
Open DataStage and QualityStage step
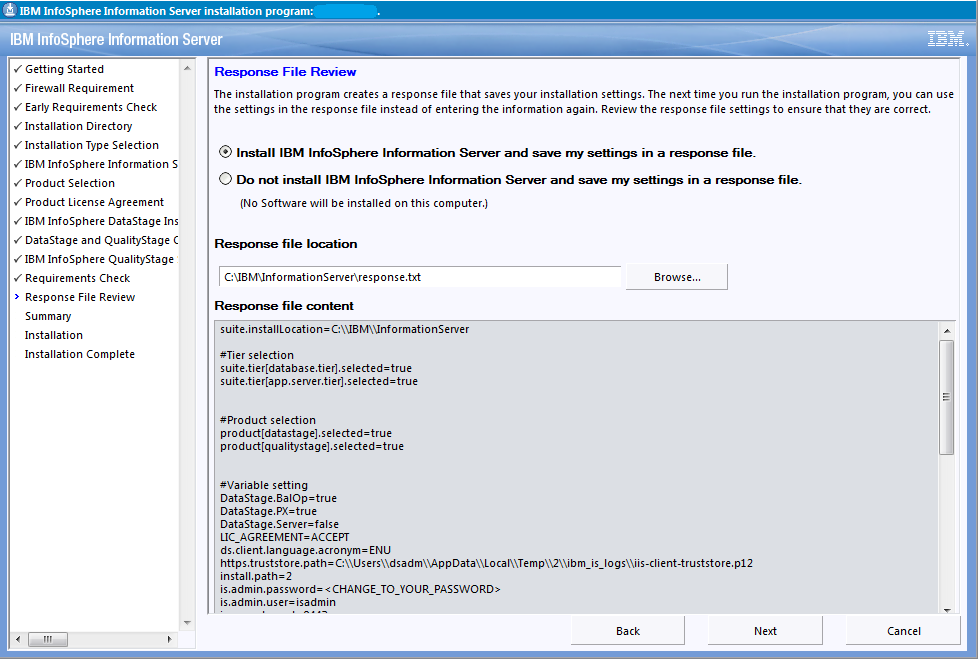coord(101,240)
